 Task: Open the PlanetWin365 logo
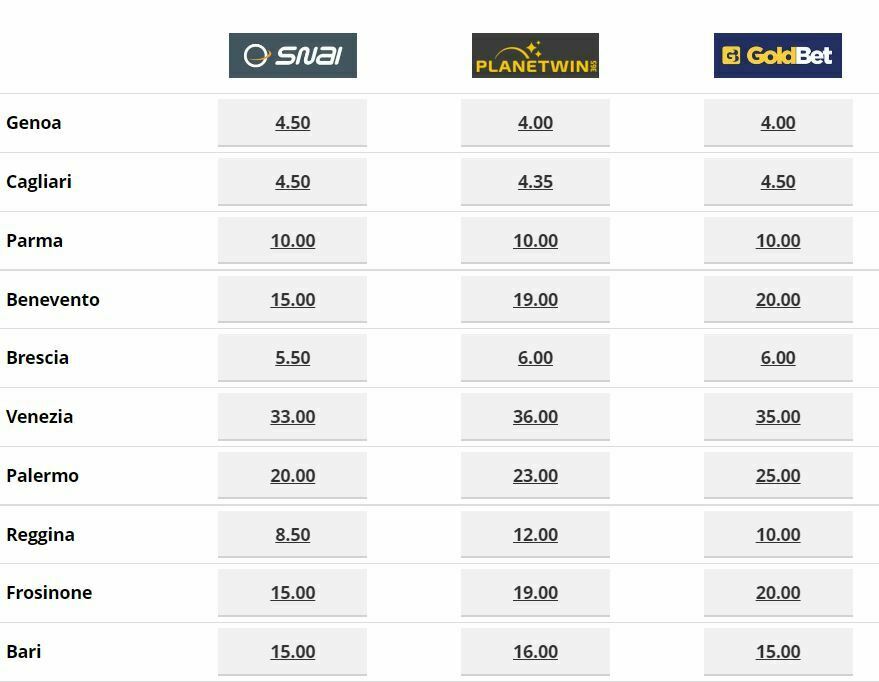tap(535, 55)
